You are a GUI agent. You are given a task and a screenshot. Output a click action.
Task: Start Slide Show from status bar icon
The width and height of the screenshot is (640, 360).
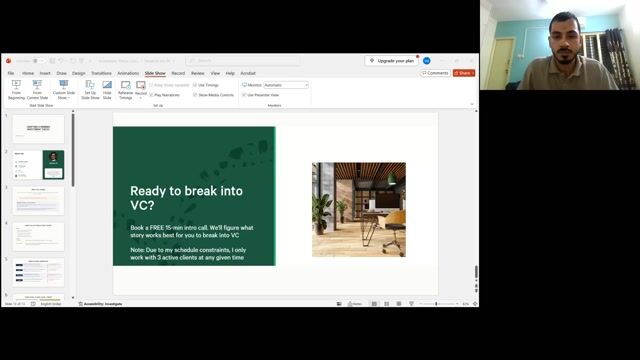click(x=411, y=304)
